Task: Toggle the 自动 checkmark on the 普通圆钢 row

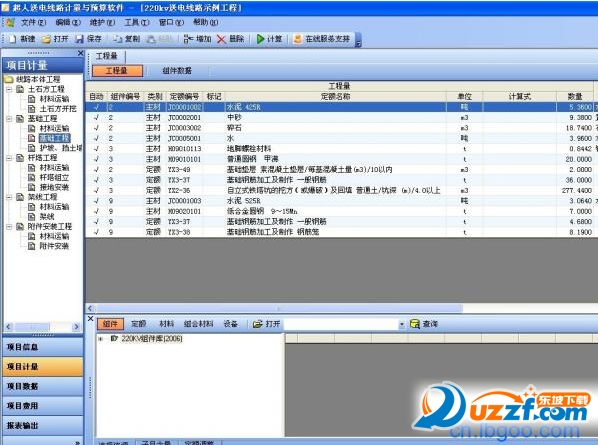Action: [x=96, y=159]
